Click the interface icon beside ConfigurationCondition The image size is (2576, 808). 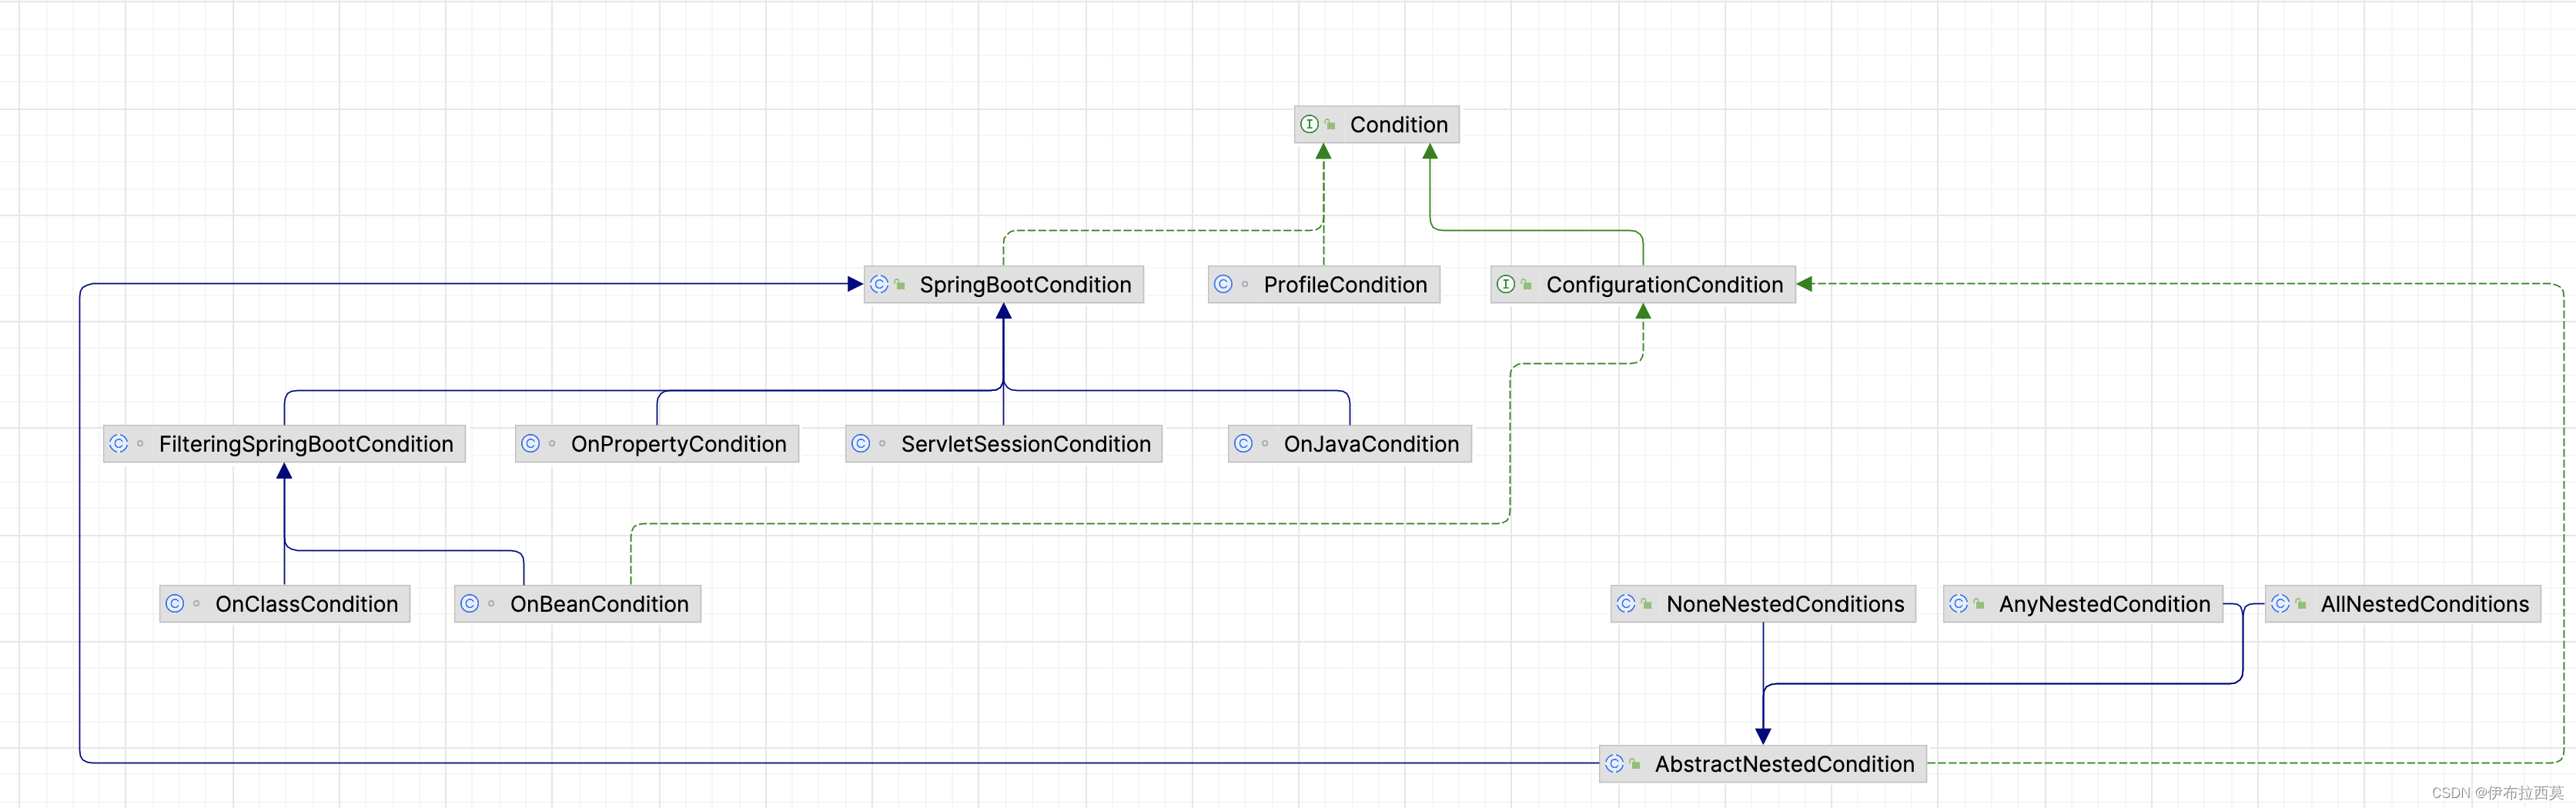pos(1505,284)
